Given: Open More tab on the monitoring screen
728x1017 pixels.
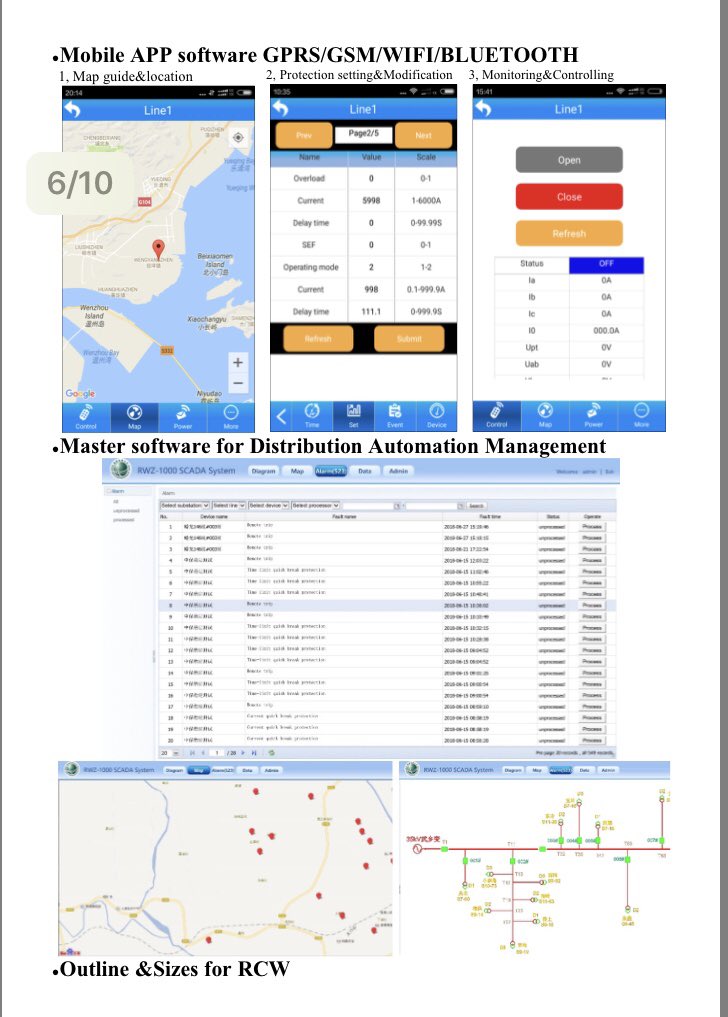Looking at the screenshot, I should click(x=642, y=416).
